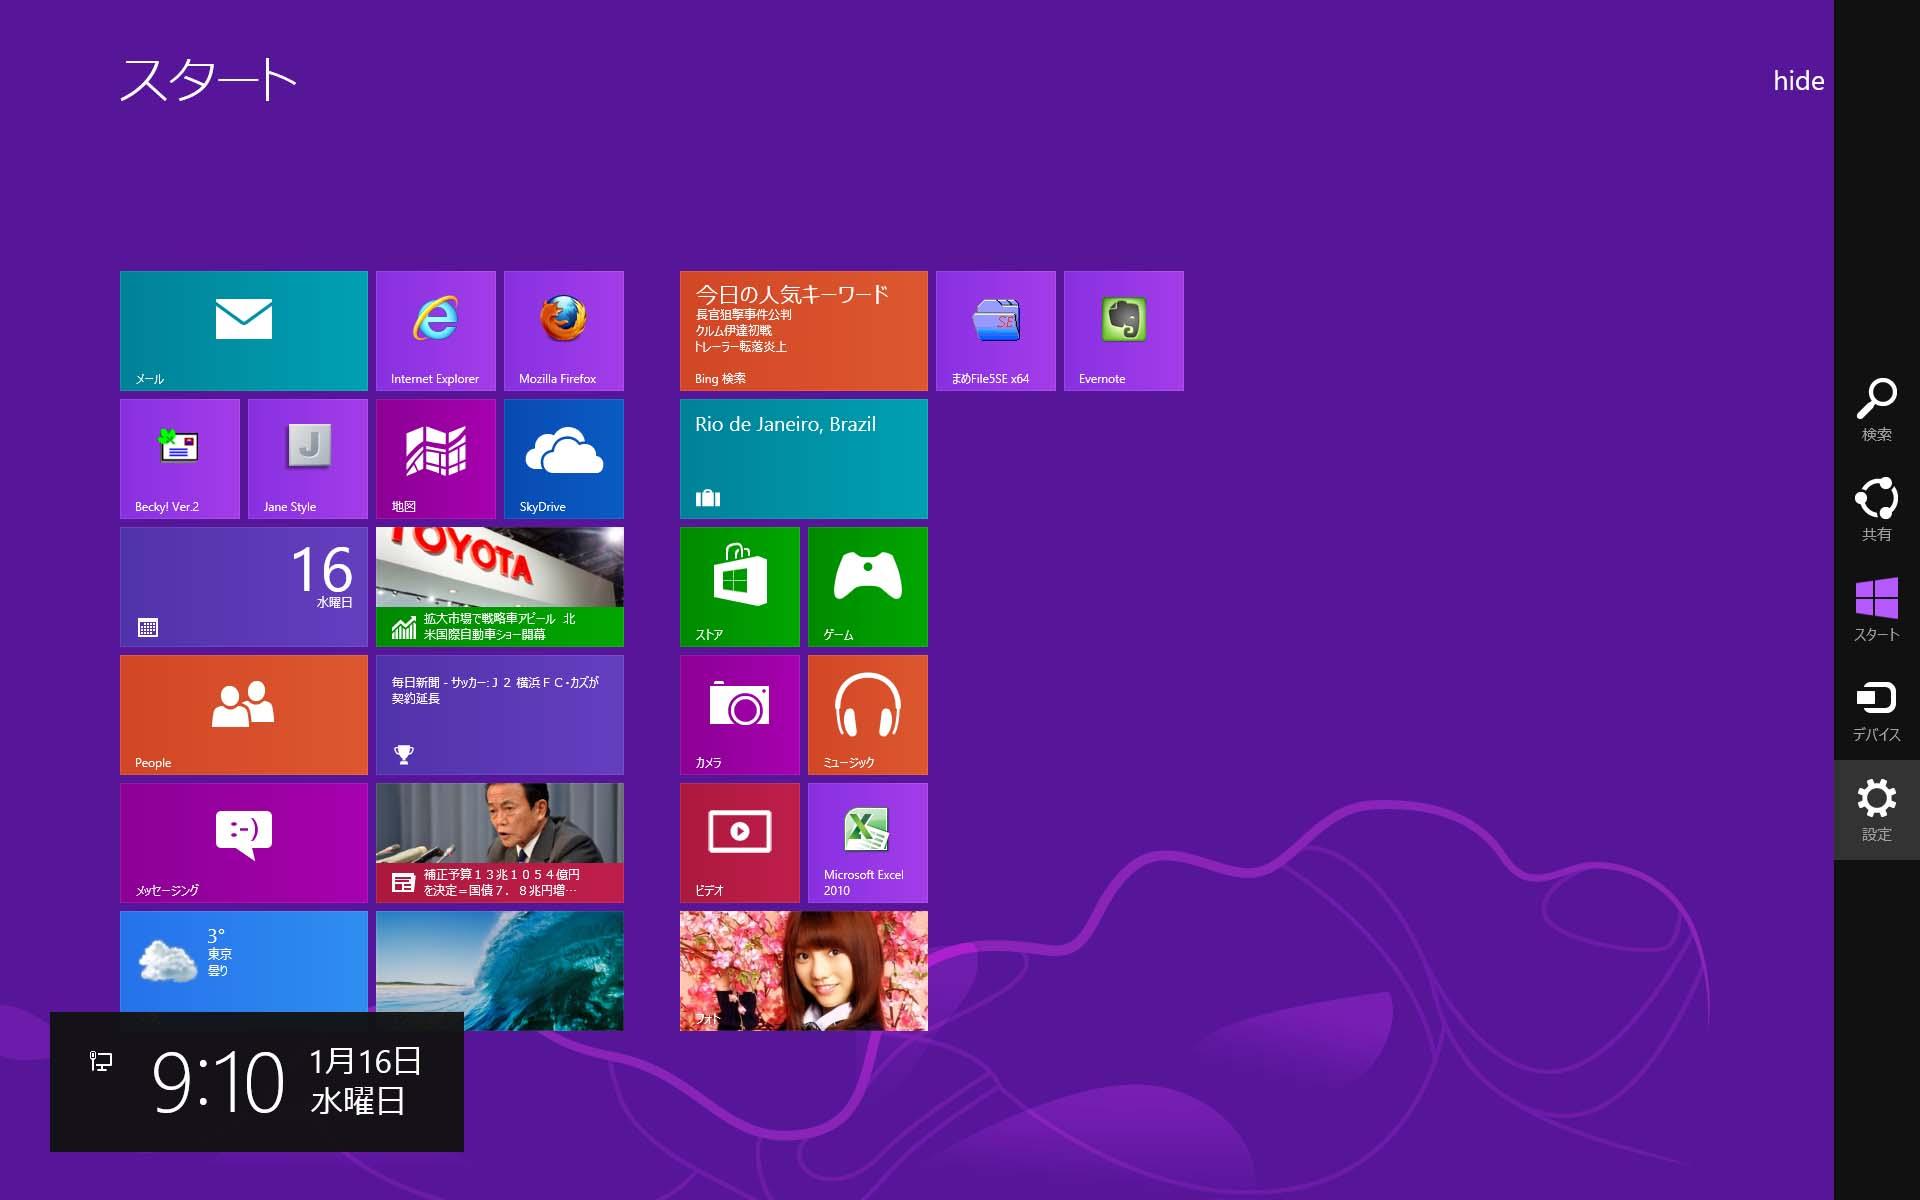Open the Bing search keywords tile

(803, 330)
